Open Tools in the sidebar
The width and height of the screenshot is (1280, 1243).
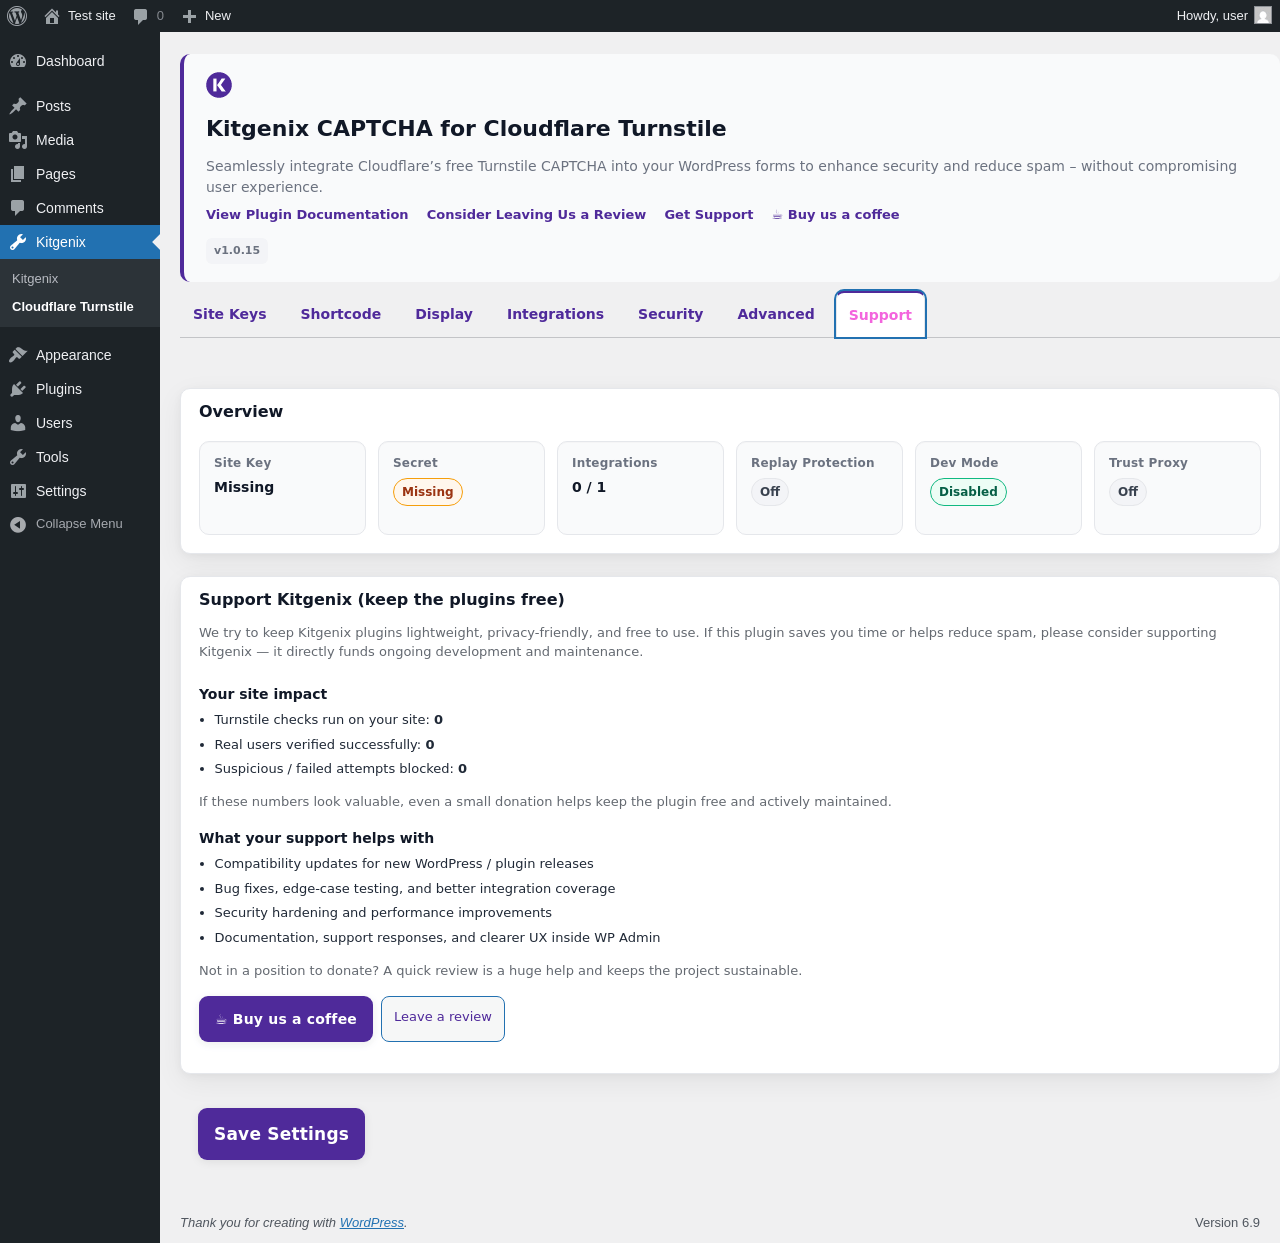click(80, 457)
